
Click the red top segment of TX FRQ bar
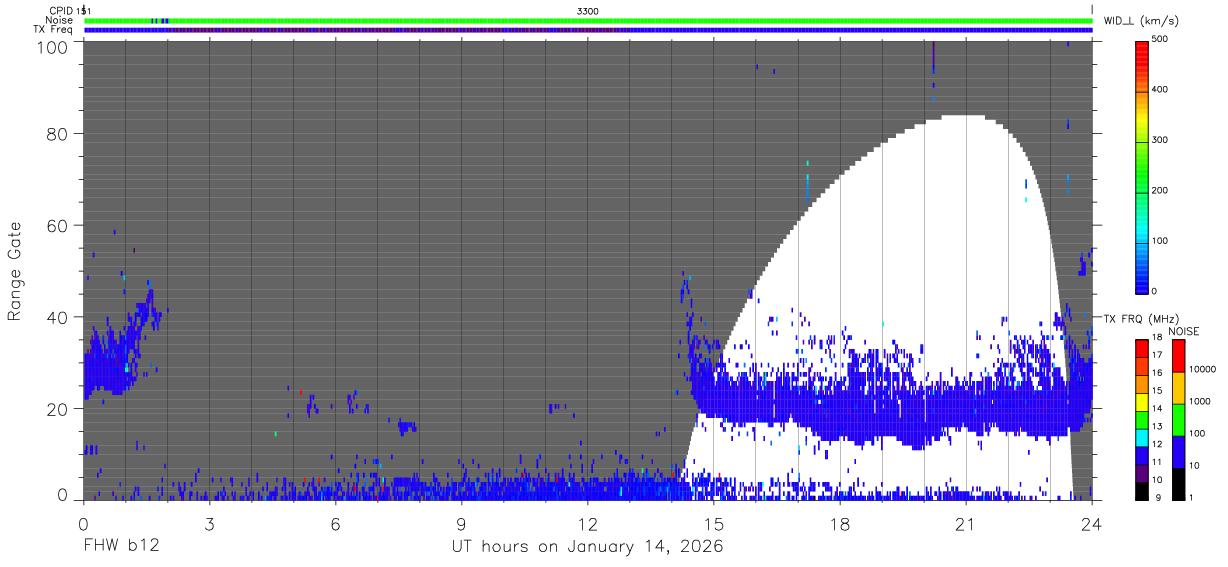click(x=1143, y=347)
